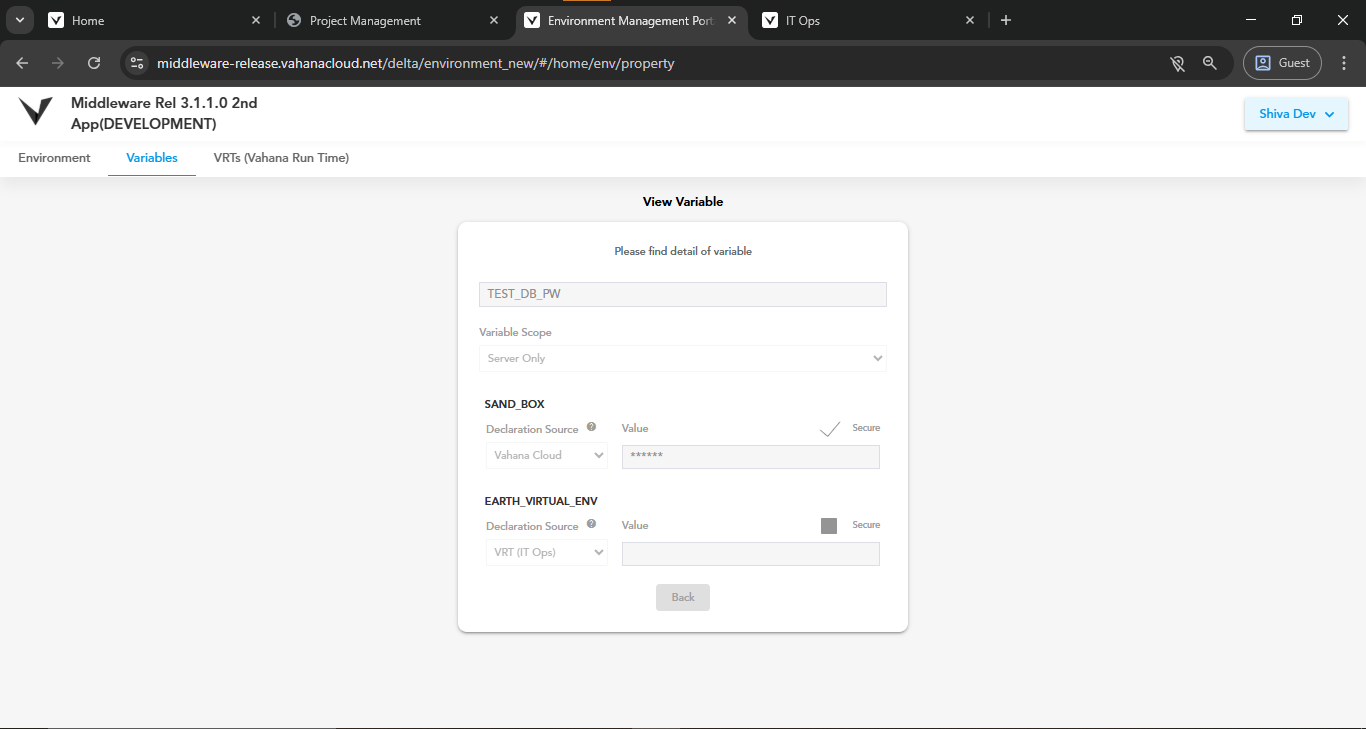
Task: Select the Variables tab
Action: 152,158
